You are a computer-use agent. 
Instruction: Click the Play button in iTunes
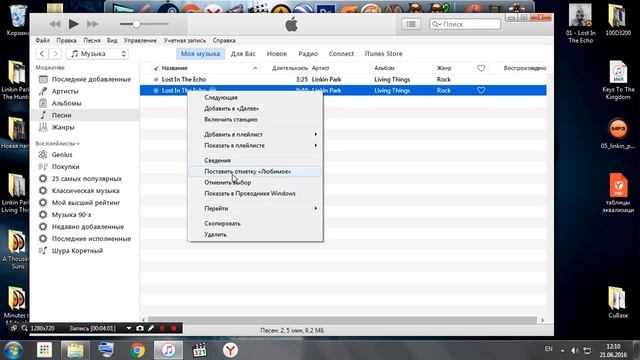(73, 24)
